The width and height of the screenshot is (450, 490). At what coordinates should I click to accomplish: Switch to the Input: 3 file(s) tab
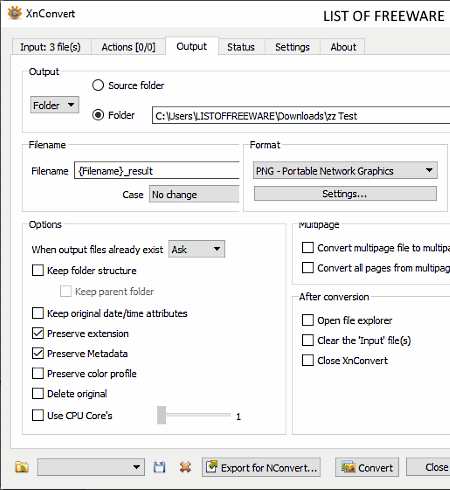click(x=51, y=47)
